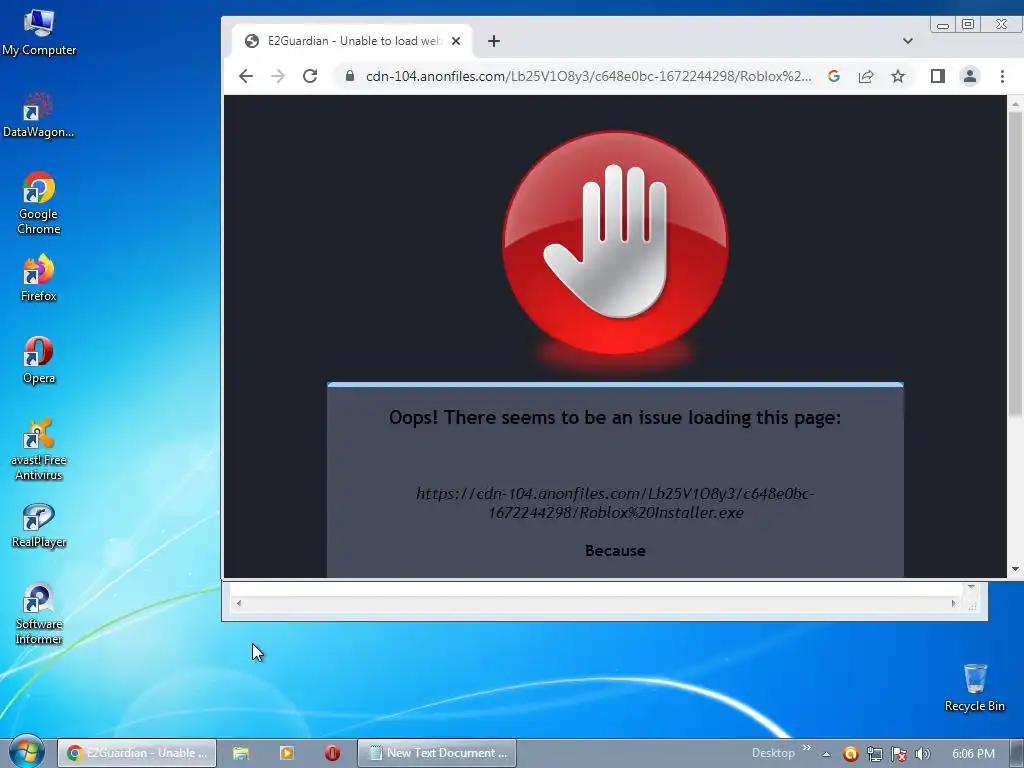This screenshot has height=768, width=1024.
Task: Click right arrow of background window's horizontal scrollbar
Action: click(953, 603)
